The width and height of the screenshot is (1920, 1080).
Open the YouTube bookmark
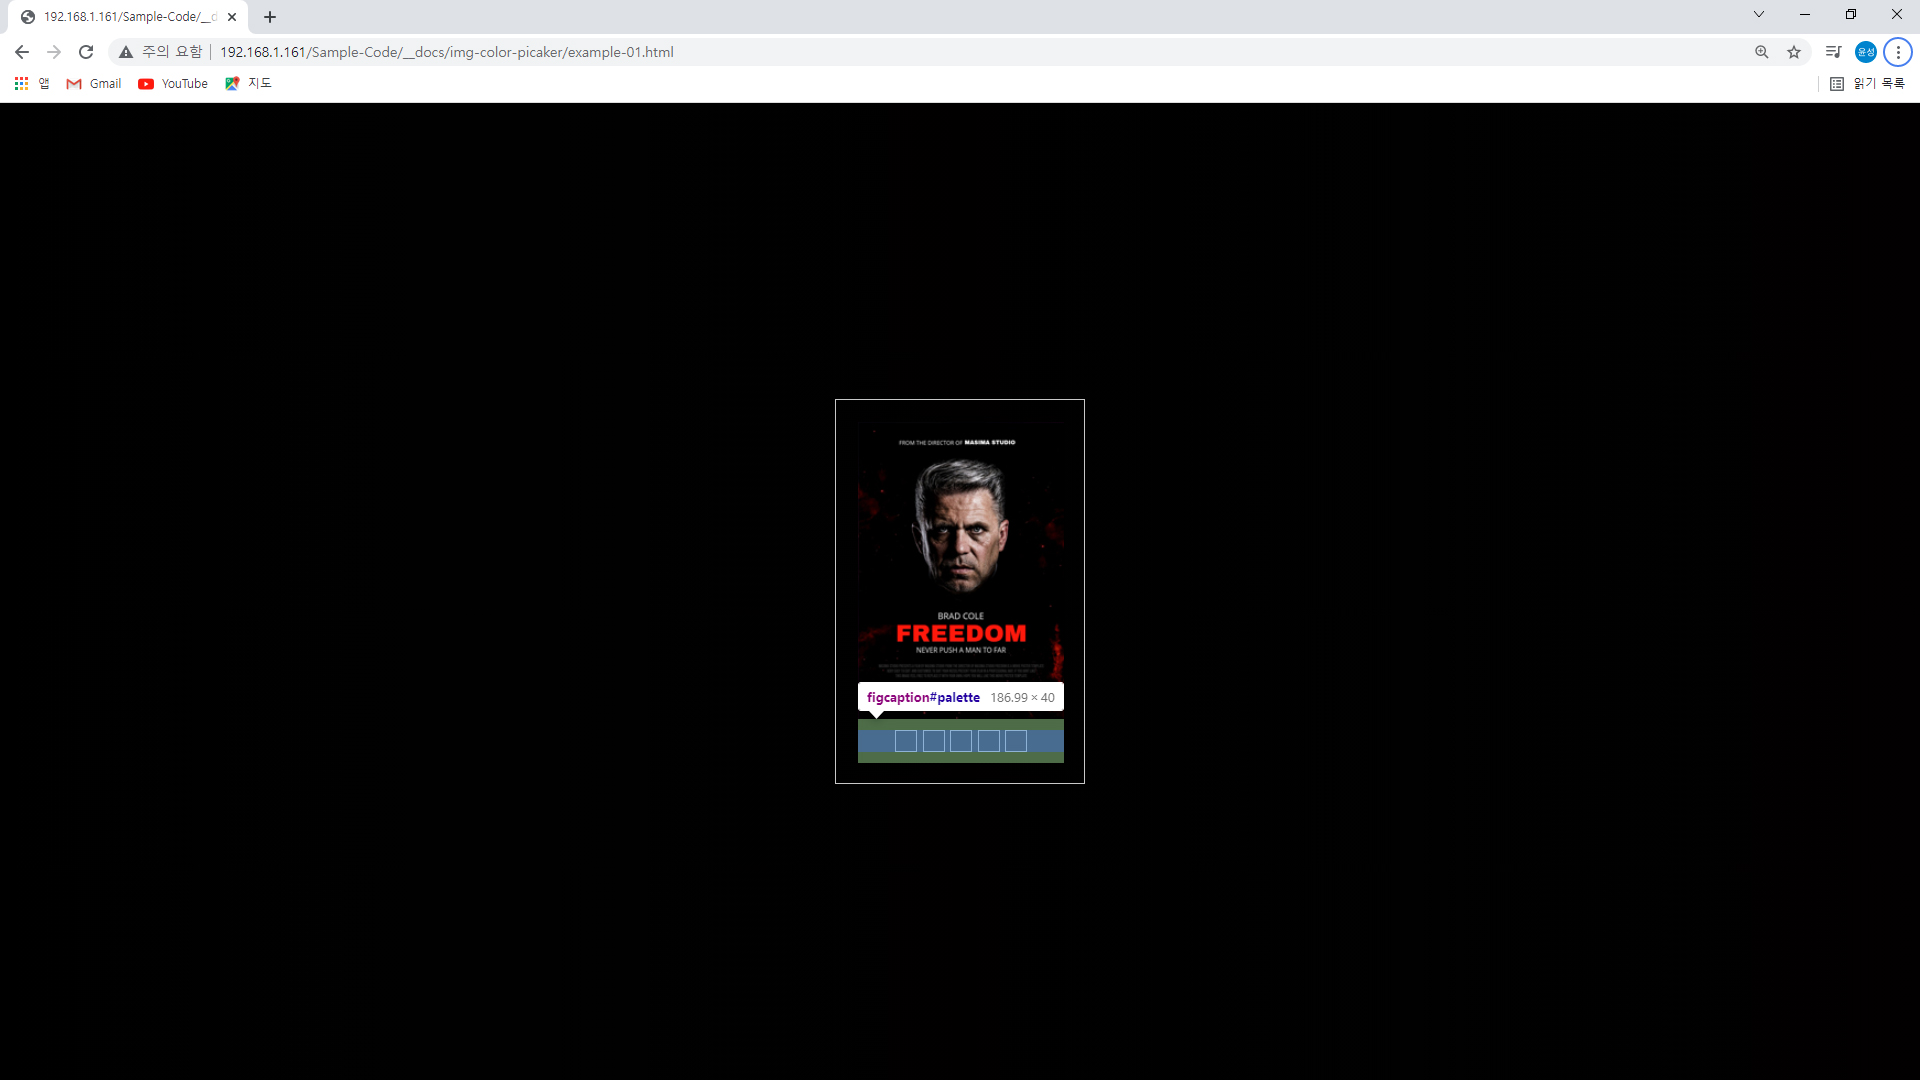(173, 84)
